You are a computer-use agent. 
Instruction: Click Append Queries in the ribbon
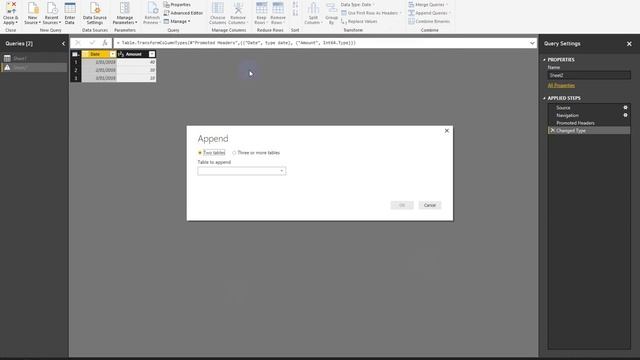(429, 13)
